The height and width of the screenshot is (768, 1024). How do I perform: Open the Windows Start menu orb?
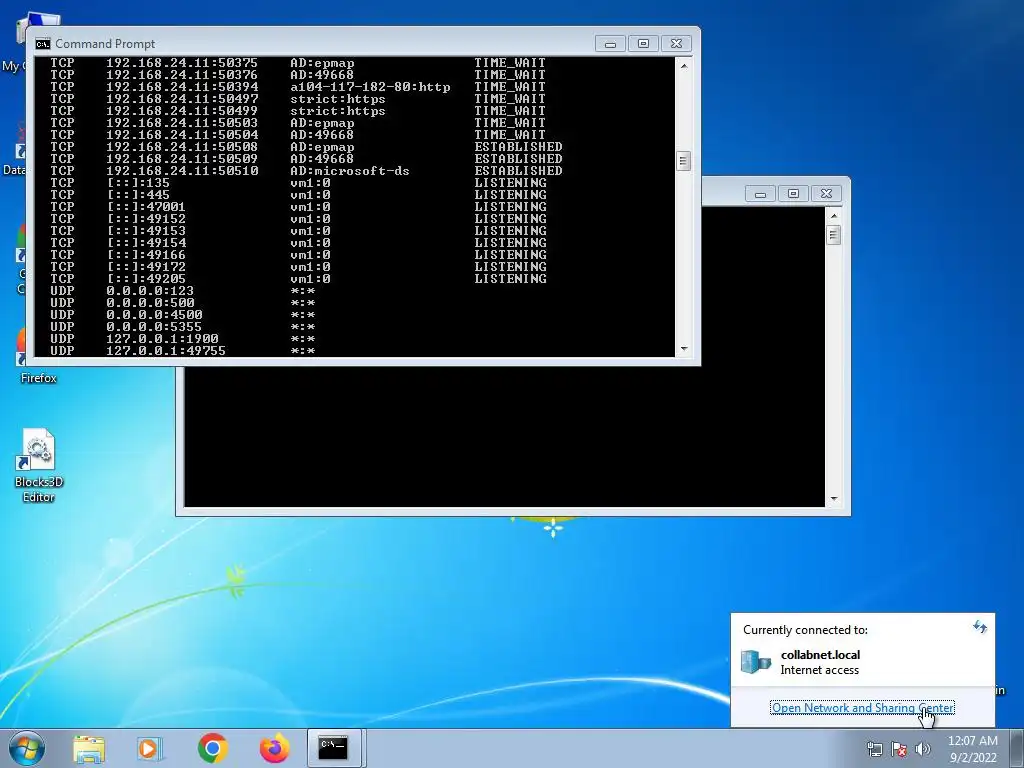point(26,748)
